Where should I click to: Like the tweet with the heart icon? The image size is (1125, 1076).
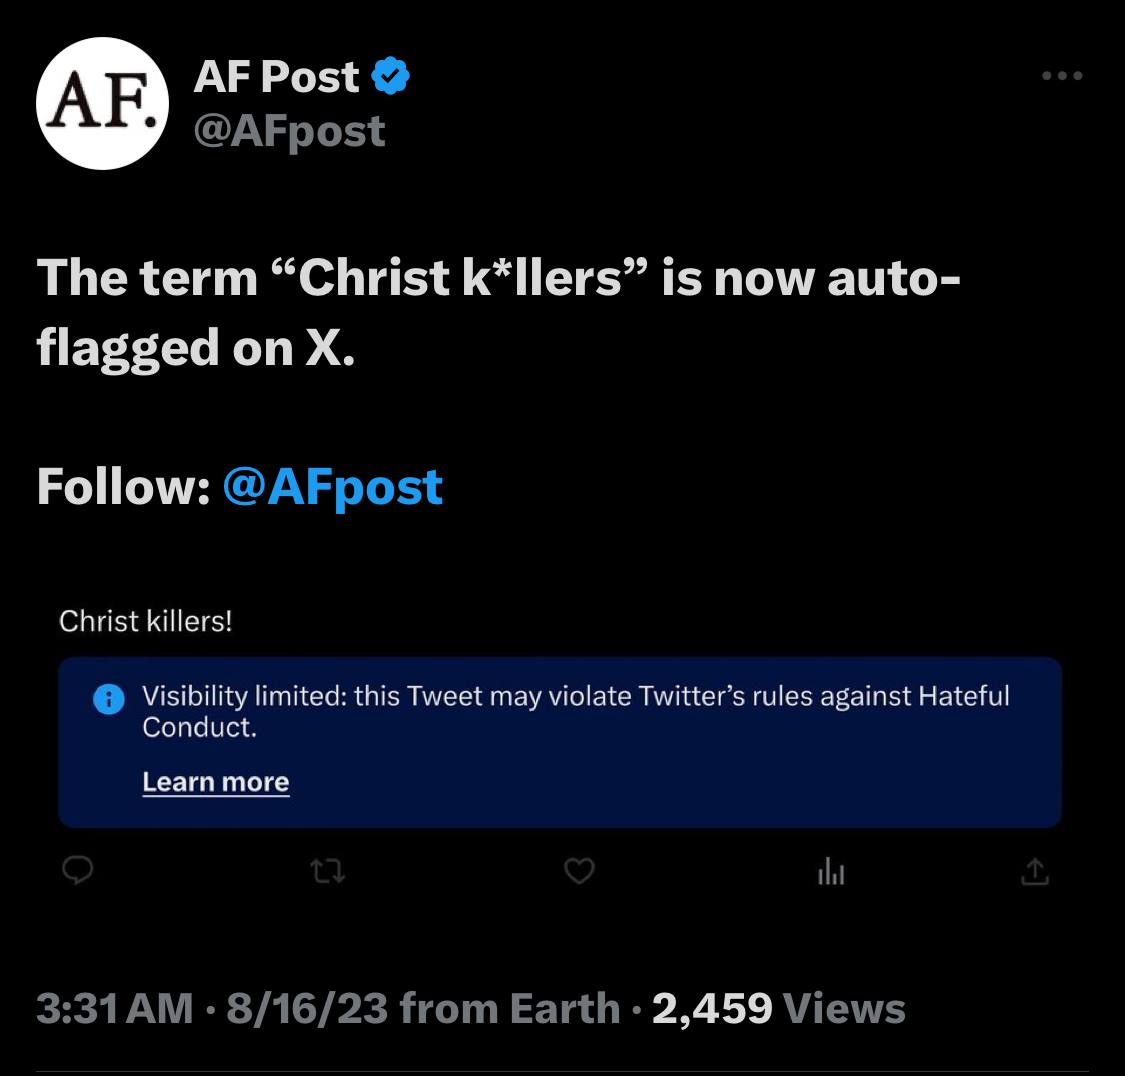(580, 873)
